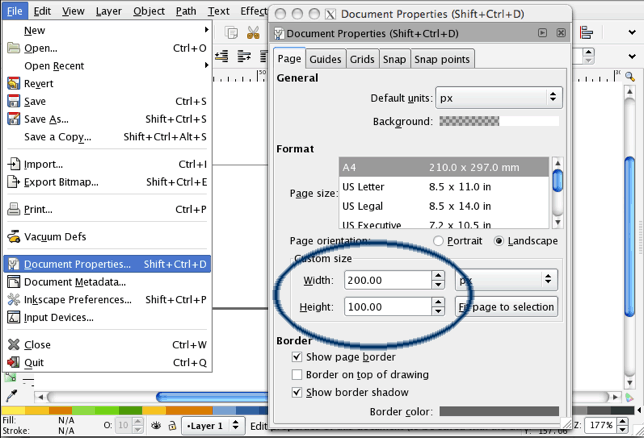Click the zoom magnifier icon near ruler
Image resolution: width=644 pixels, height=438 pixels.
click(630, 76)
